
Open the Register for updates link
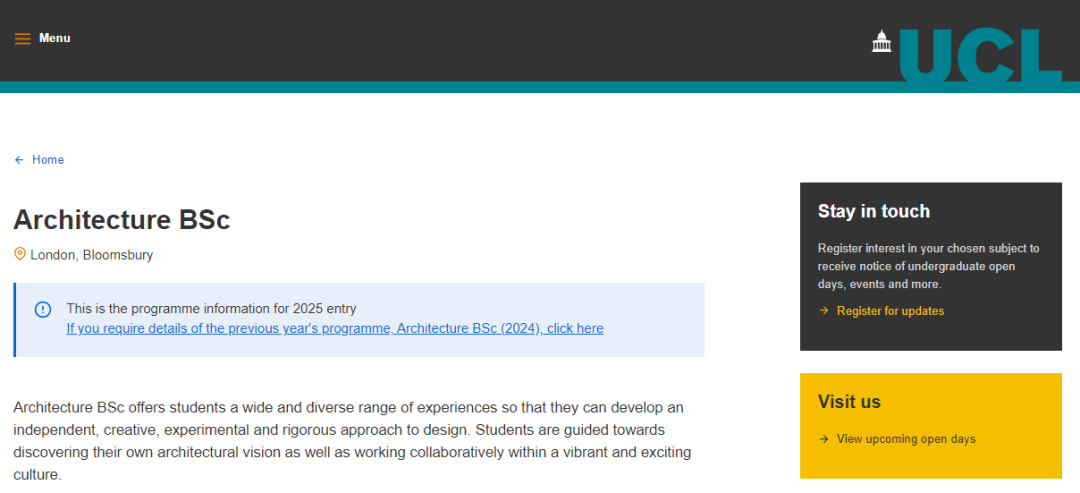point(890,311)
